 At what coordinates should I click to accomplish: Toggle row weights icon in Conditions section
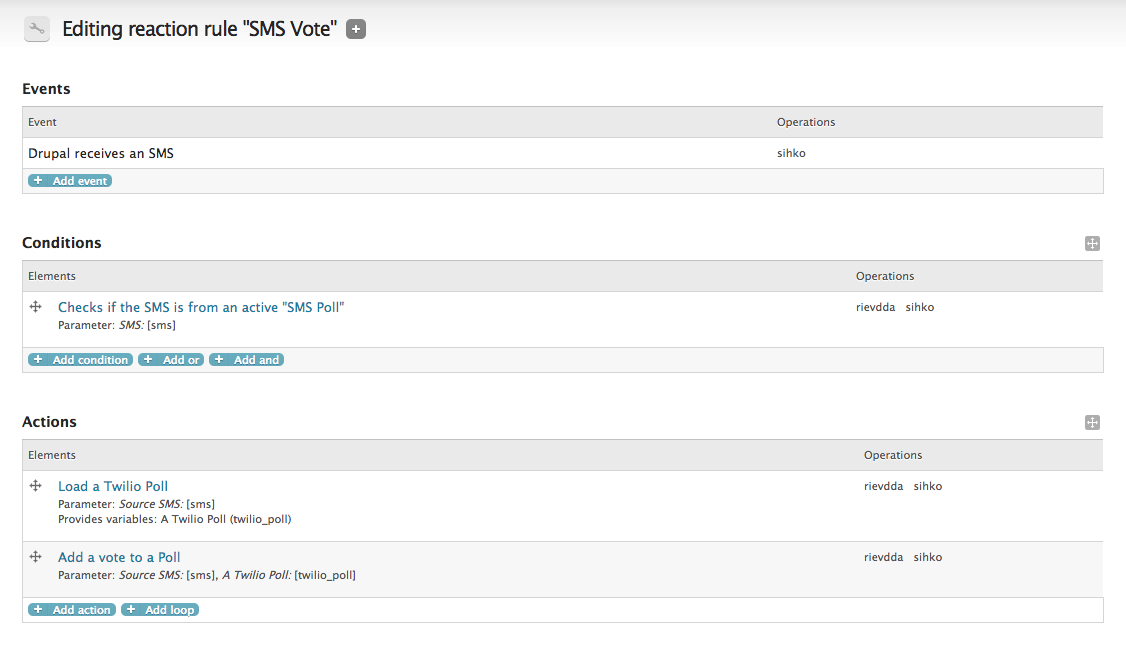(x=1092, y=244)
